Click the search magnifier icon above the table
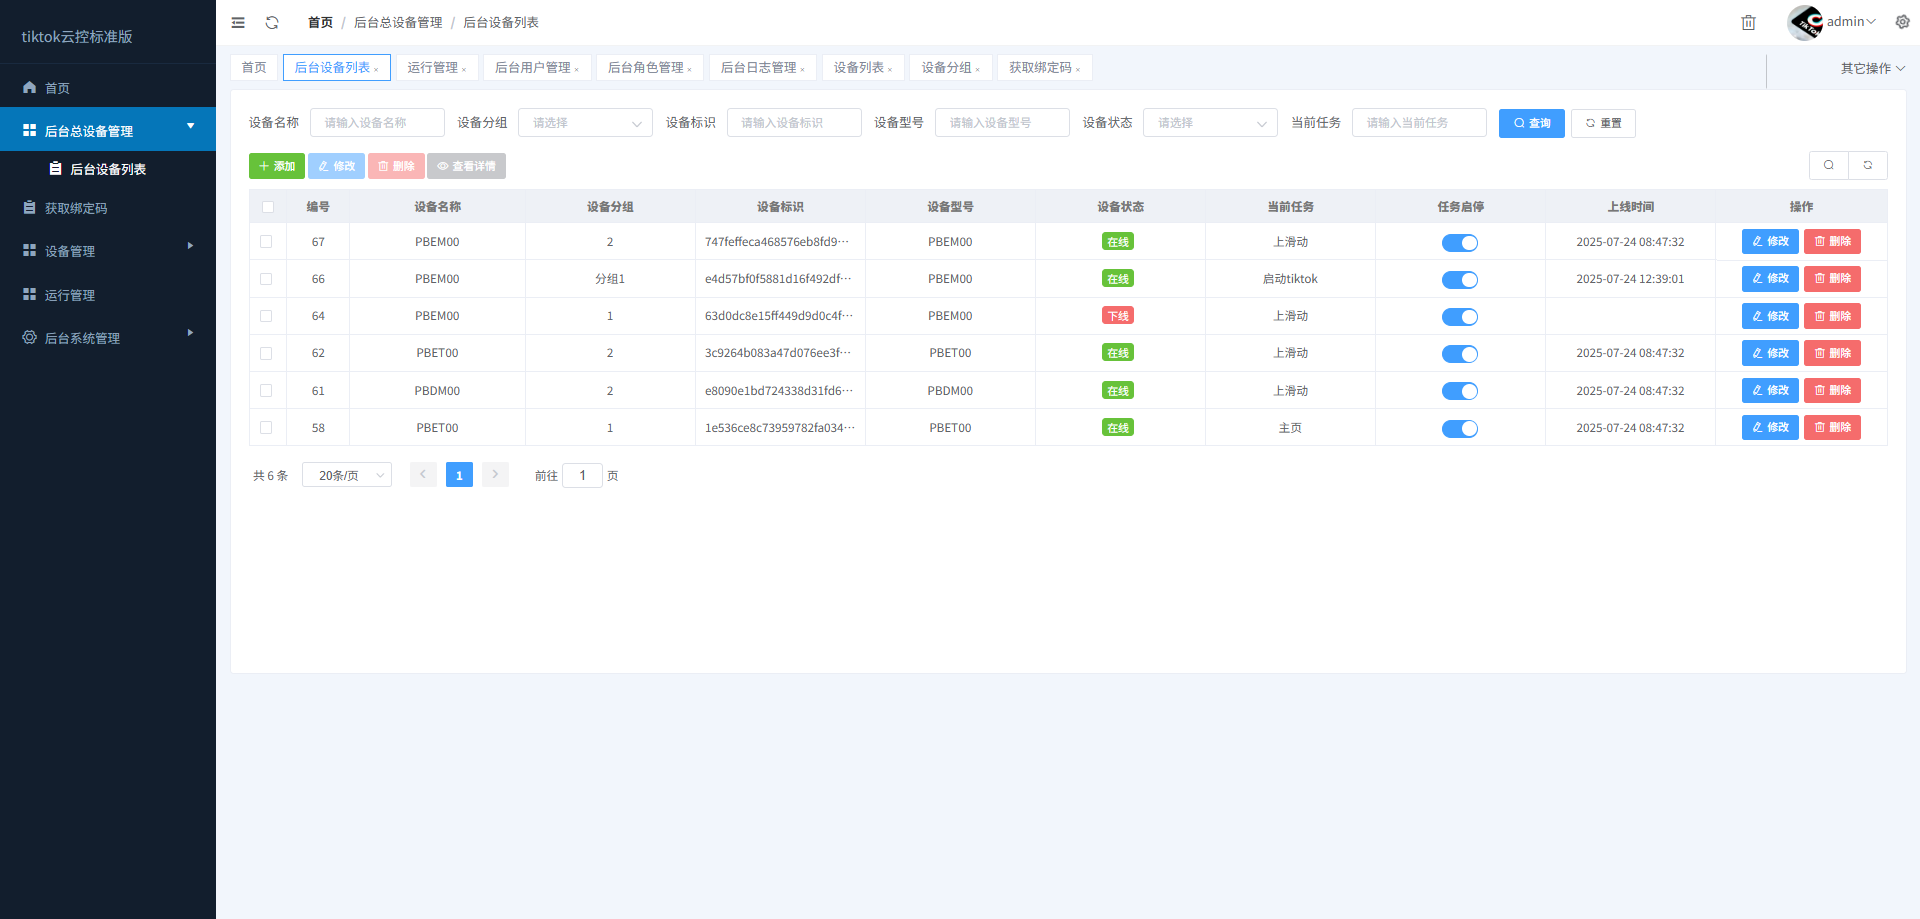The image size is (1920, 919). (x=1829, y=165)
